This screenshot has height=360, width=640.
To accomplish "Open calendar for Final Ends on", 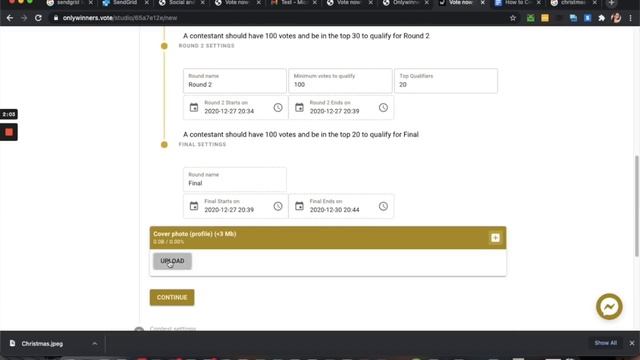I will (x=299, y=207).
